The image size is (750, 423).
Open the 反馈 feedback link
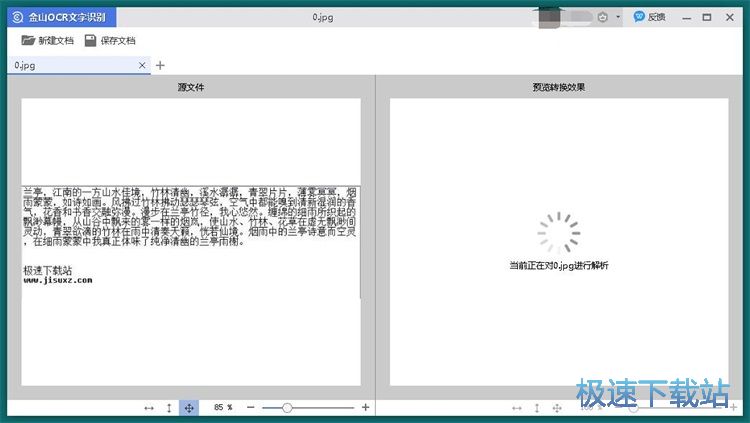650,17
